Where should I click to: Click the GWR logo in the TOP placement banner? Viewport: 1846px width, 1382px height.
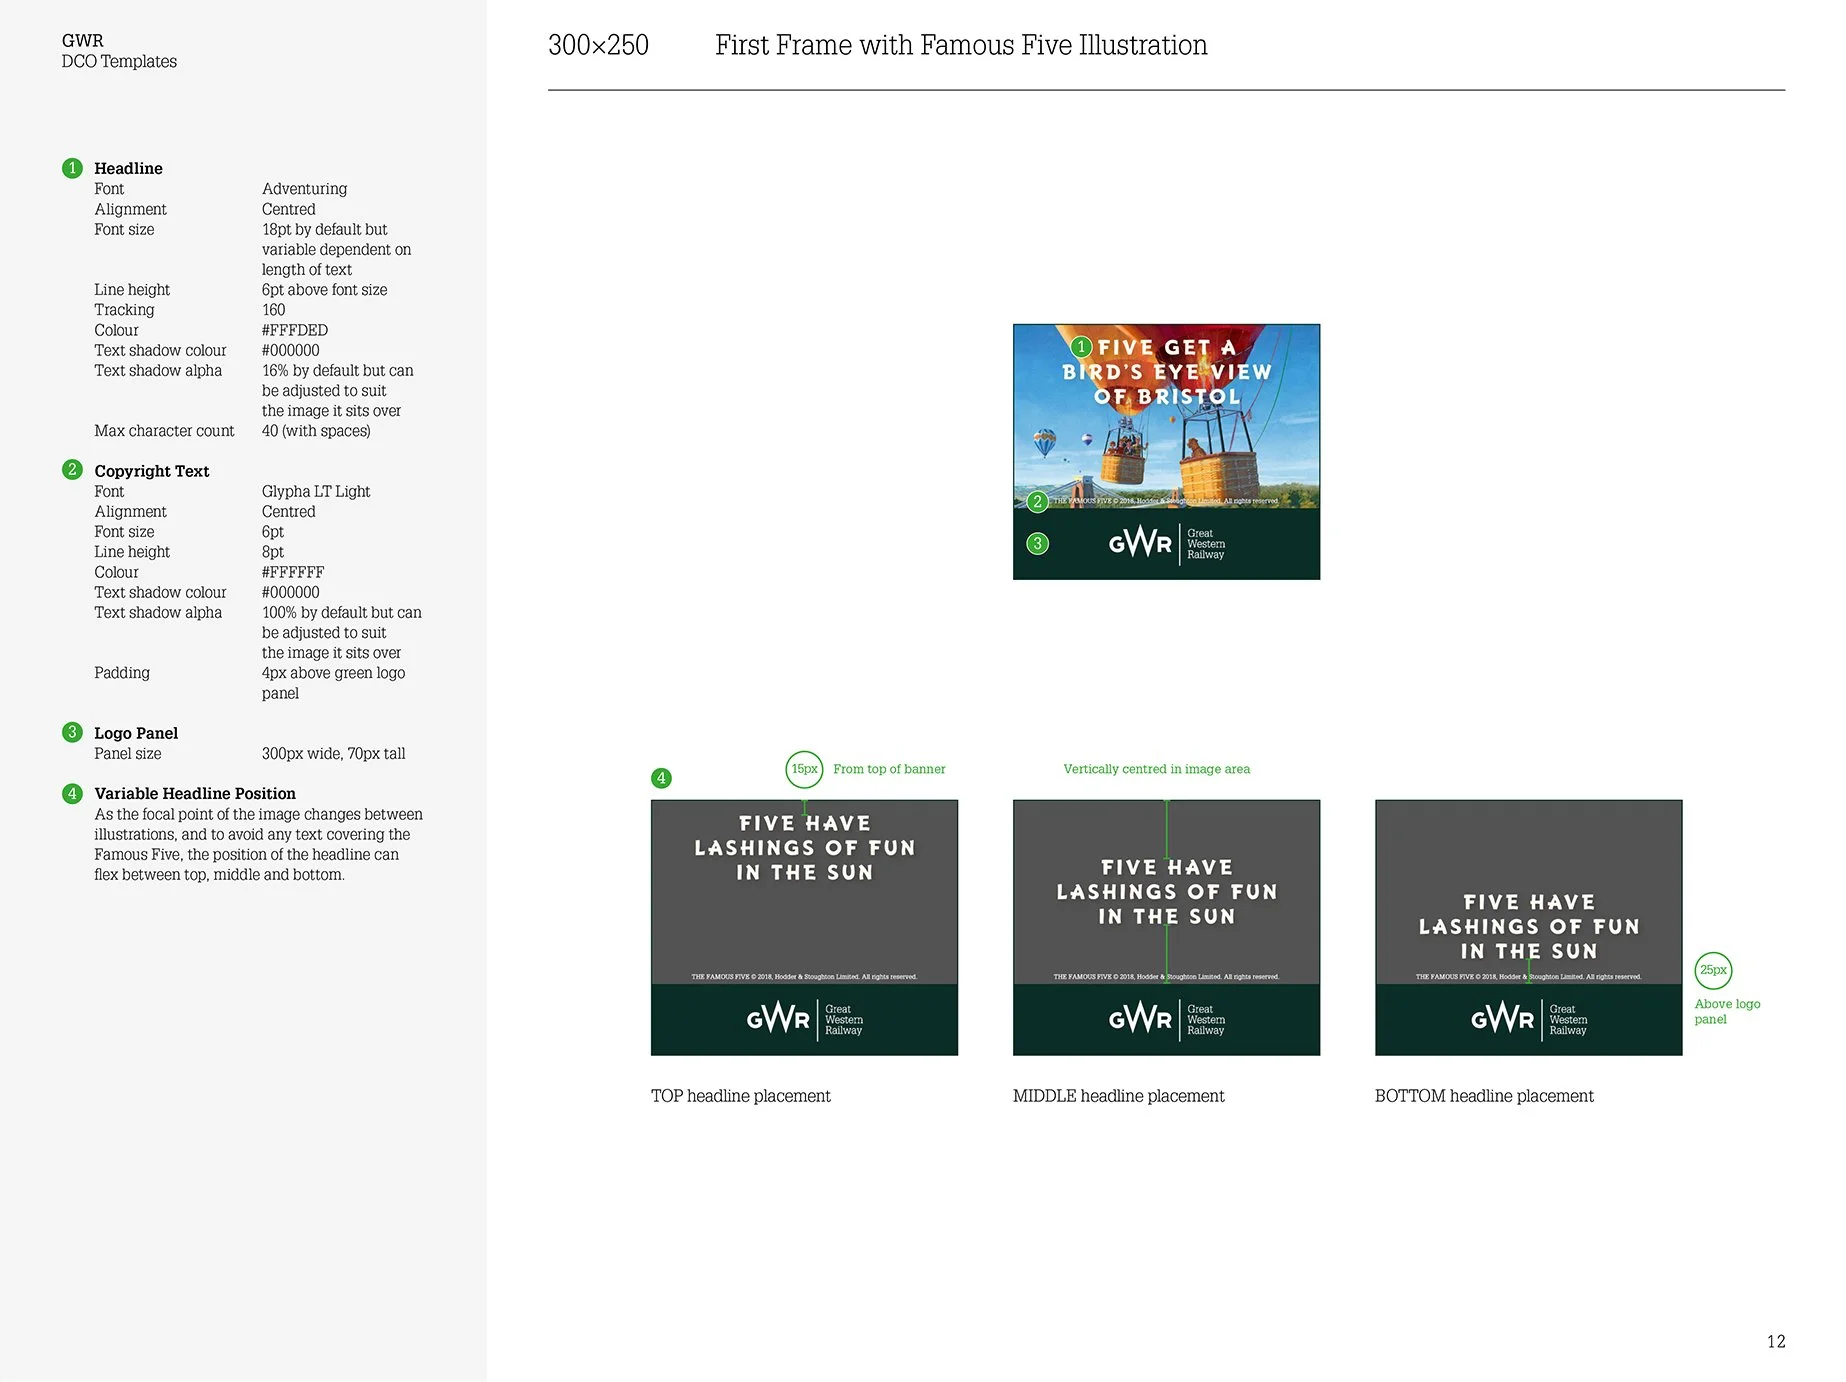click(x=804, y=1019)
